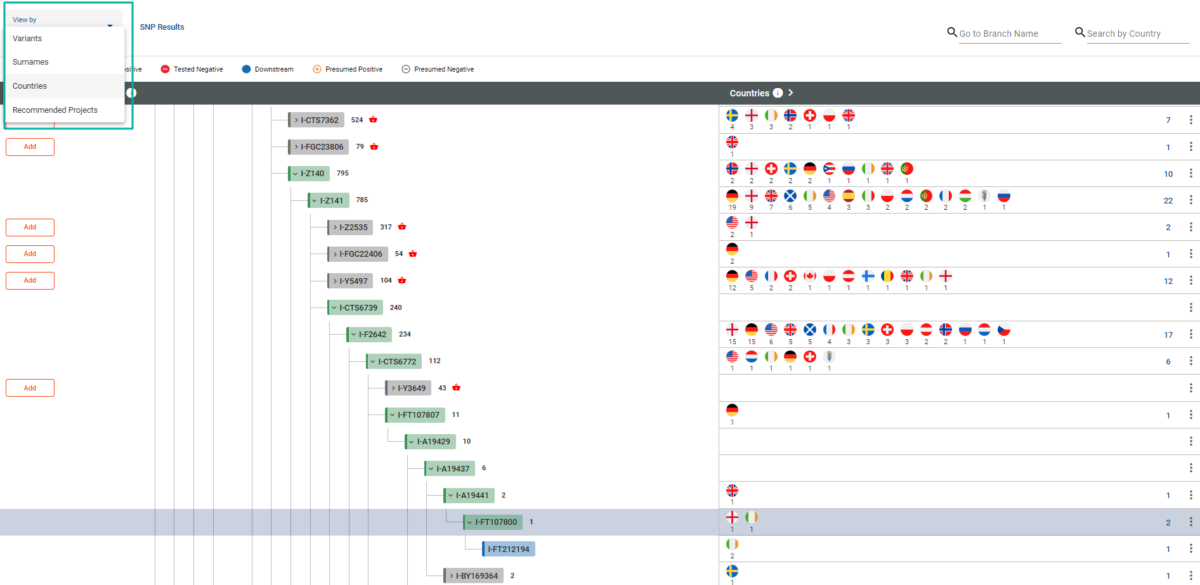
Task: Collapse the I-Z140 branch
Action: coord(295,173)
